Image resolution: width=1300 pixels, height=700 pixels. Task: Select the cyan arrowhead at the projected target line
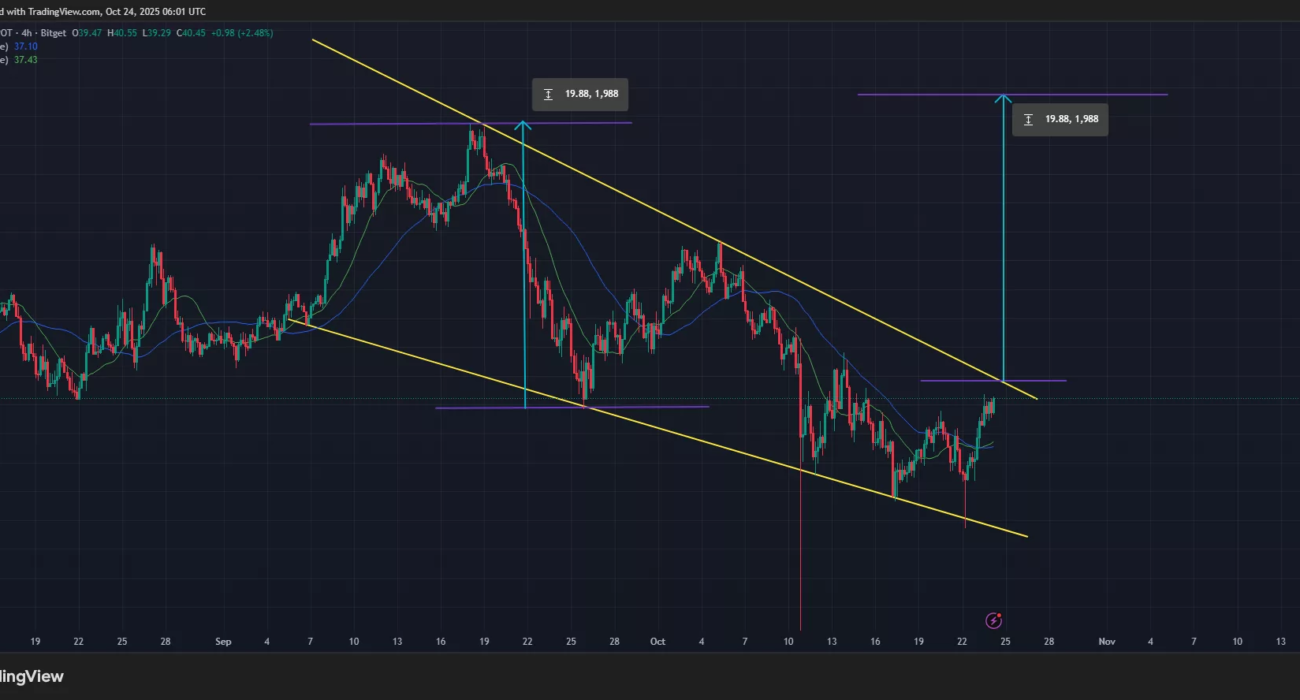click(1003, 99)
